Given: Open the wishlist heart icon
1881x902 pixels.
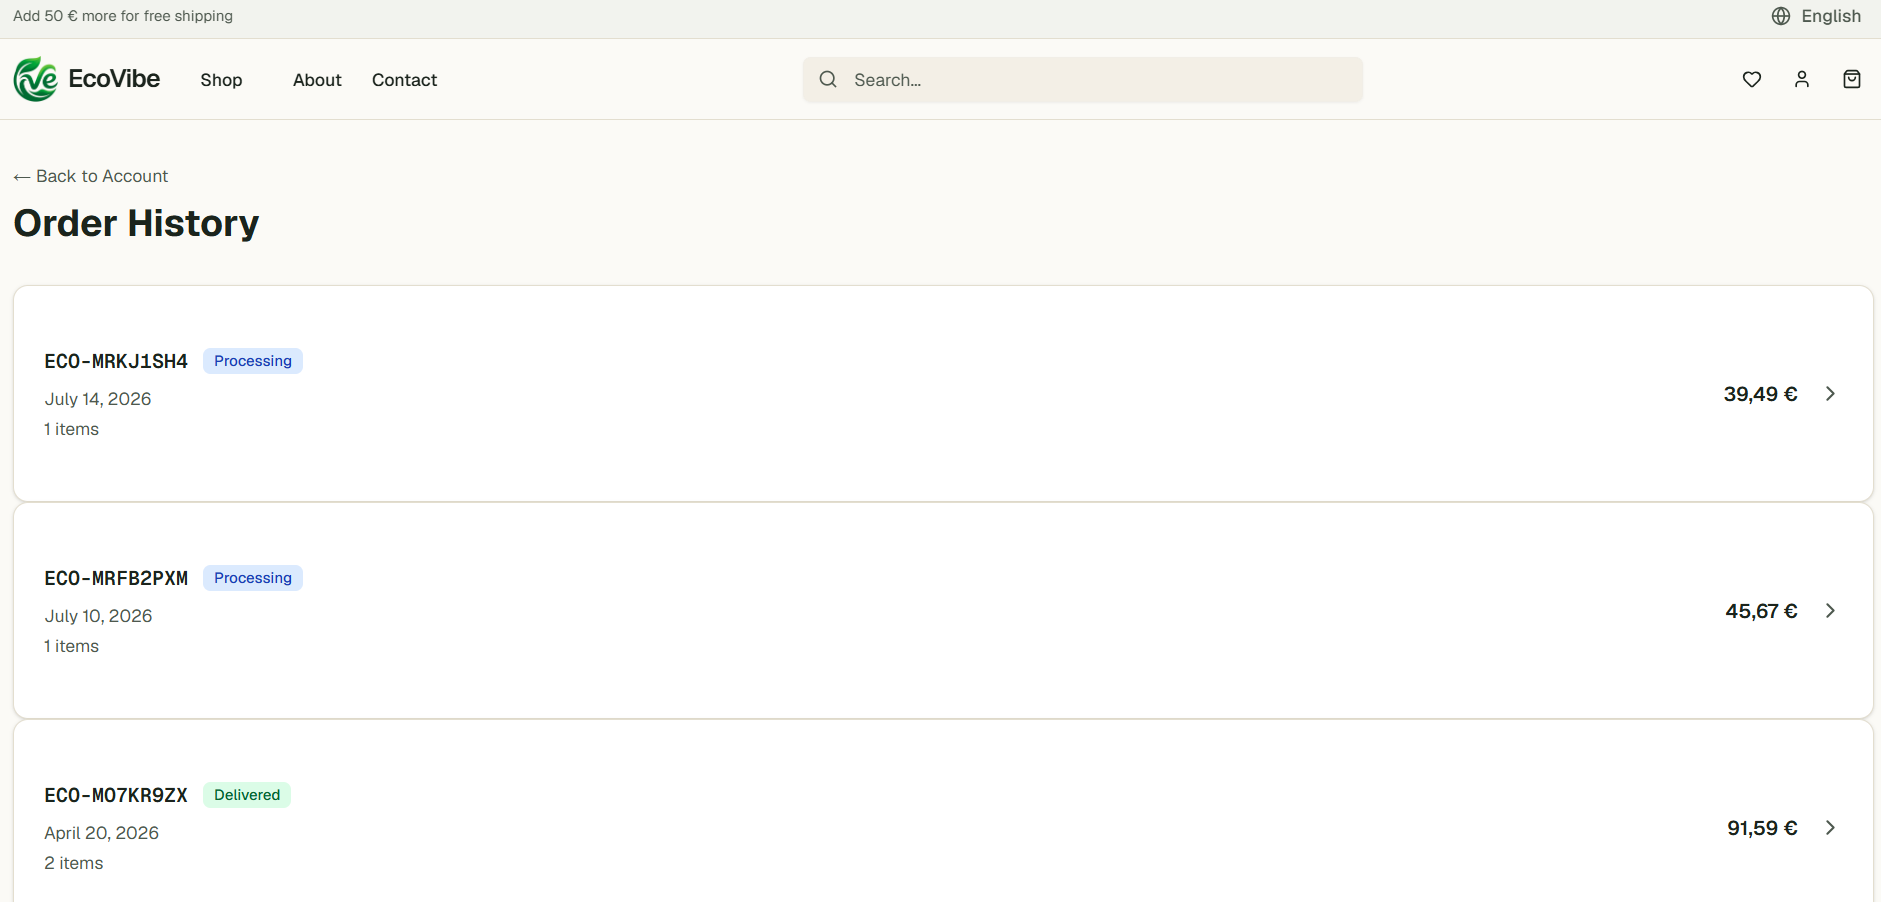Looking at the screenshot, I should 1751,79.
